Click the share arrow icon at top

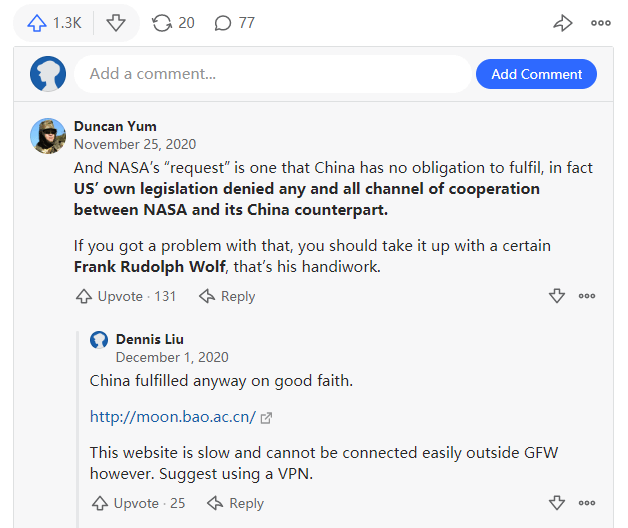(x=563, y=22)
